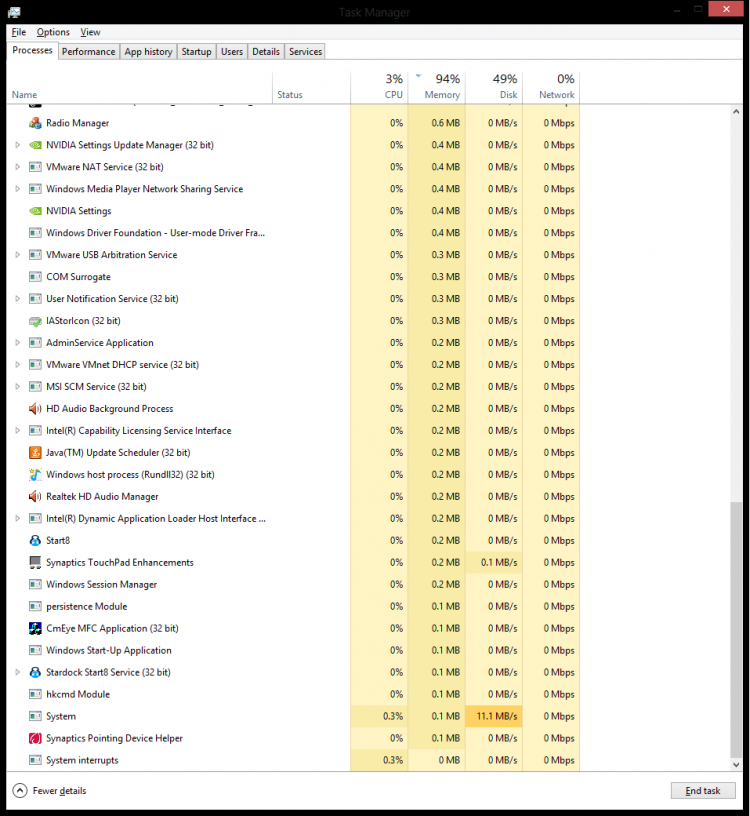Expand NVIDIA Settings Update Manager process
The height and width of the screenshot is (816, 750).
coord(17,145)
